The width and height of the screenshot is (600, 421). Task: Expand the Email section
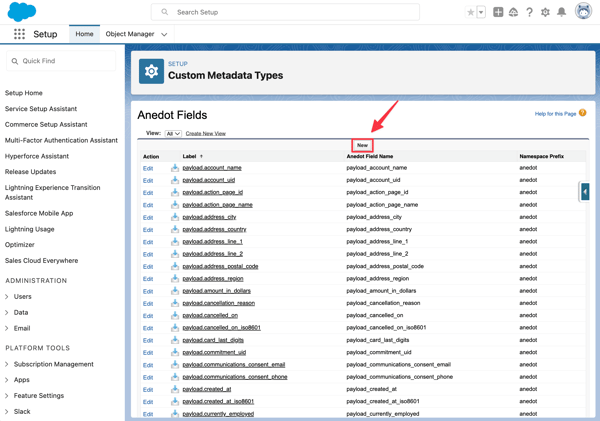click(7, 328)
